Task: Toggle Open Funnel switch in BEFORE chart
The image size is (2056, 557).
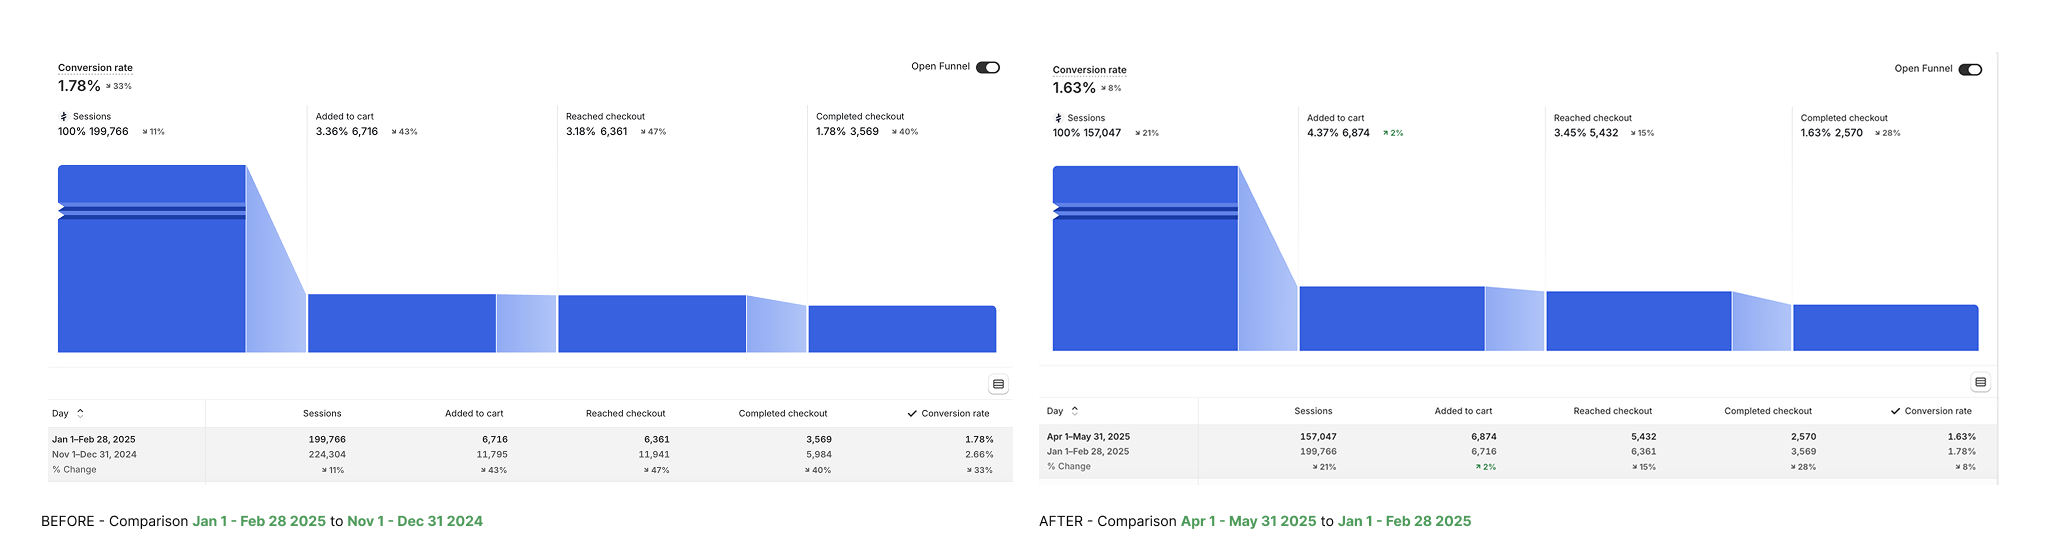Action: [987, 67]
